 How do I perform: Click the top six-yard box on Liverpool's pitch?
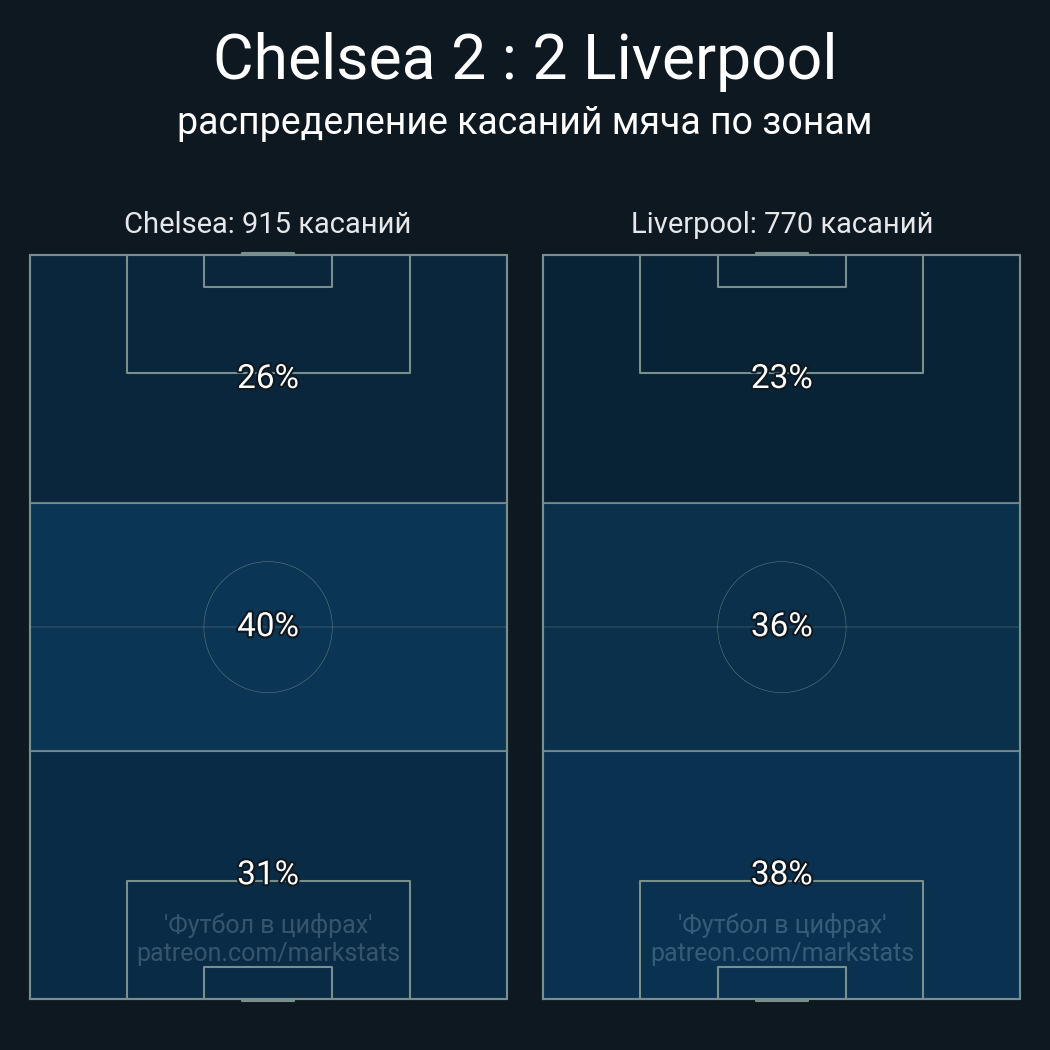(781, 271)
